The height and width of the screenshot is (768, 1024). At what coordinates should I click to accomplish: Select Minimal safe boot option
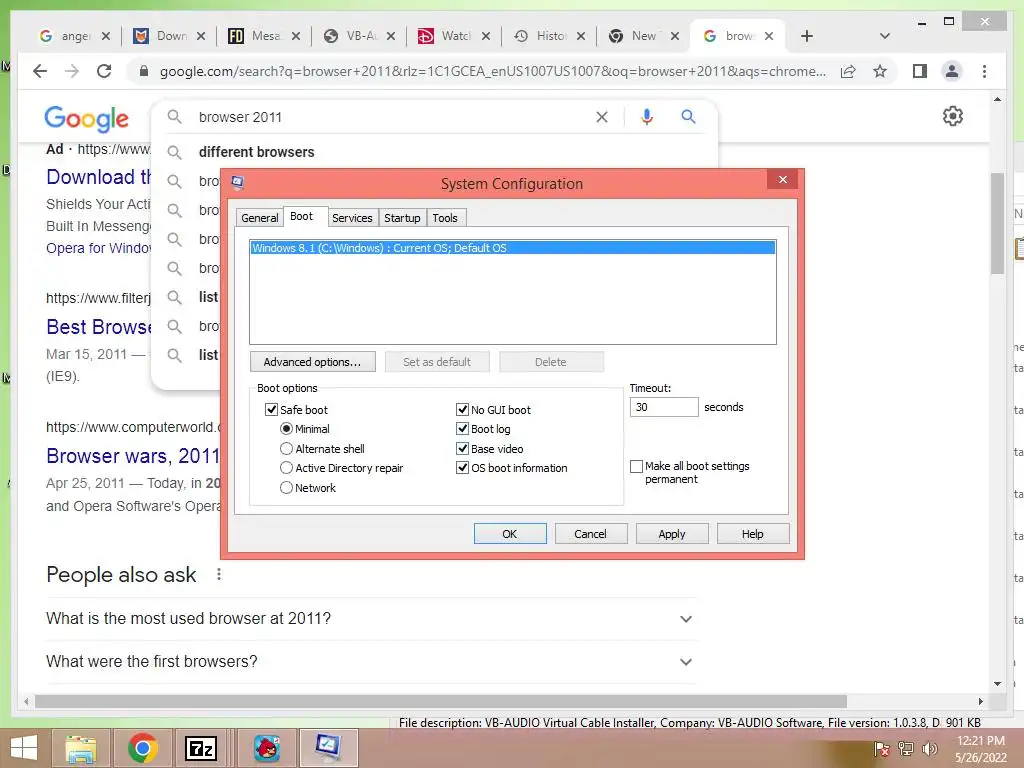click(286, 429)
